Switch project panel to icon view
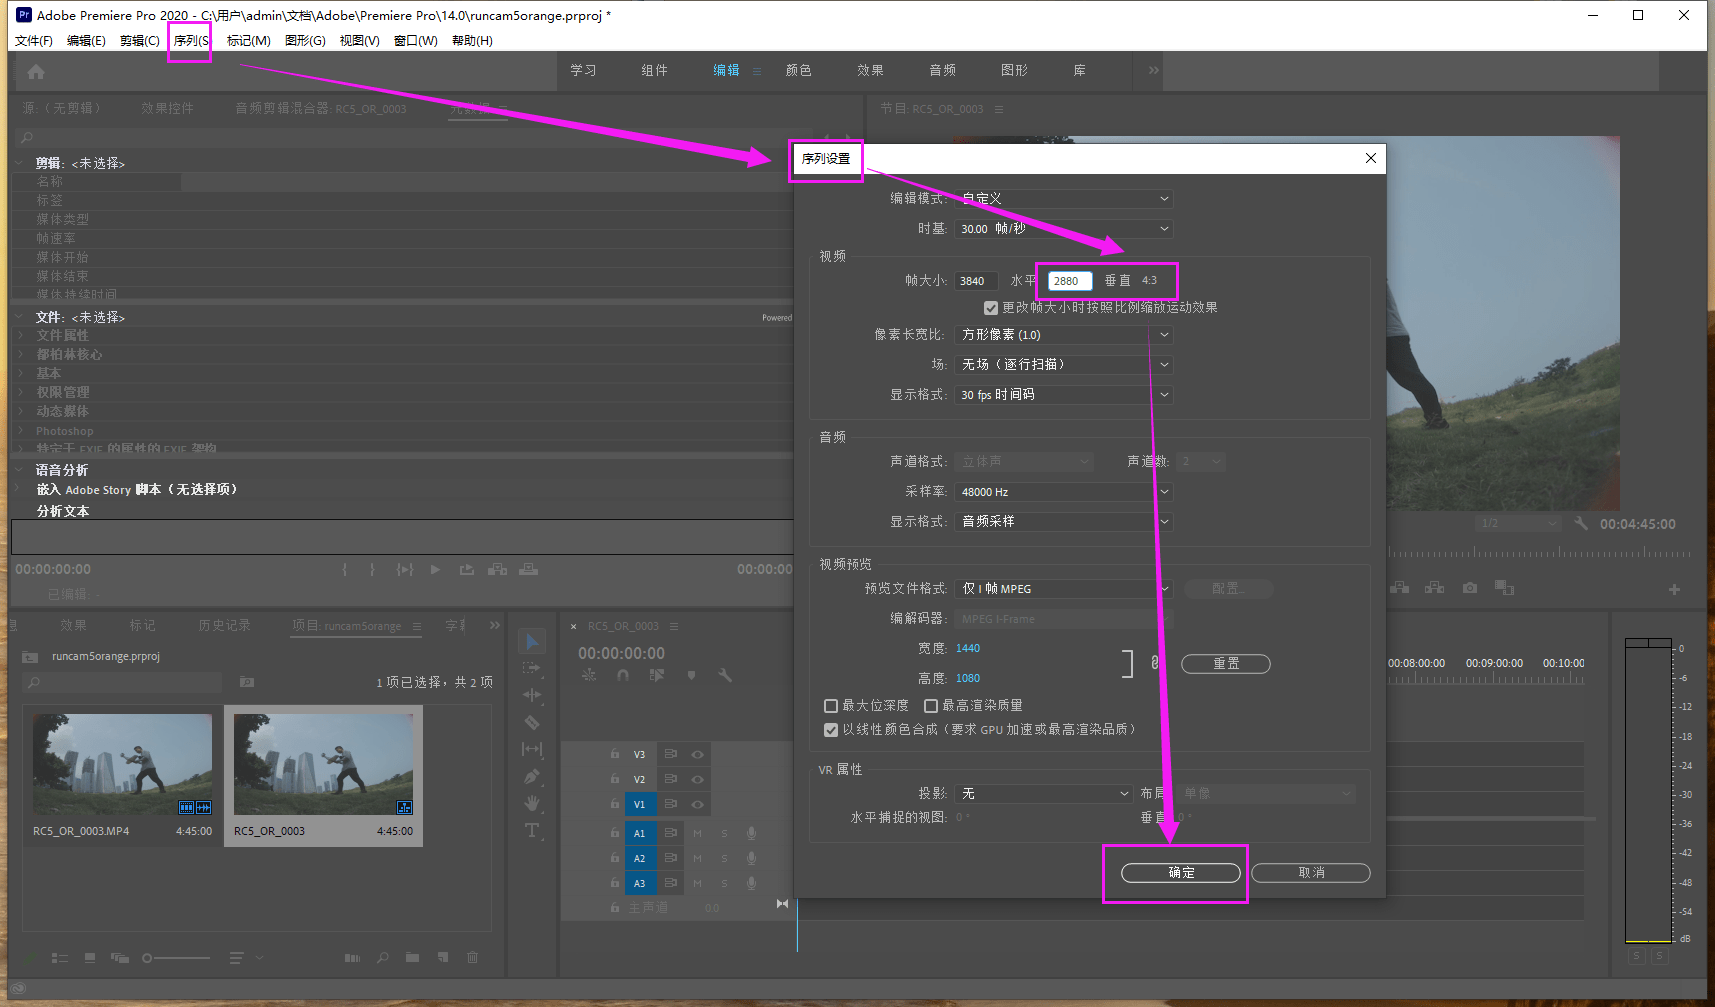The height and width of the screenshot is (1007, 1715). [90, 958]
